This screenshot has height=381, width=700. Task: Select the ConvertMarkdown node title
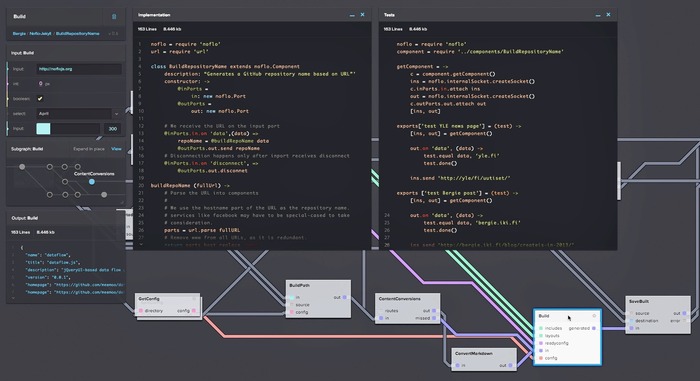coord(474,353)
